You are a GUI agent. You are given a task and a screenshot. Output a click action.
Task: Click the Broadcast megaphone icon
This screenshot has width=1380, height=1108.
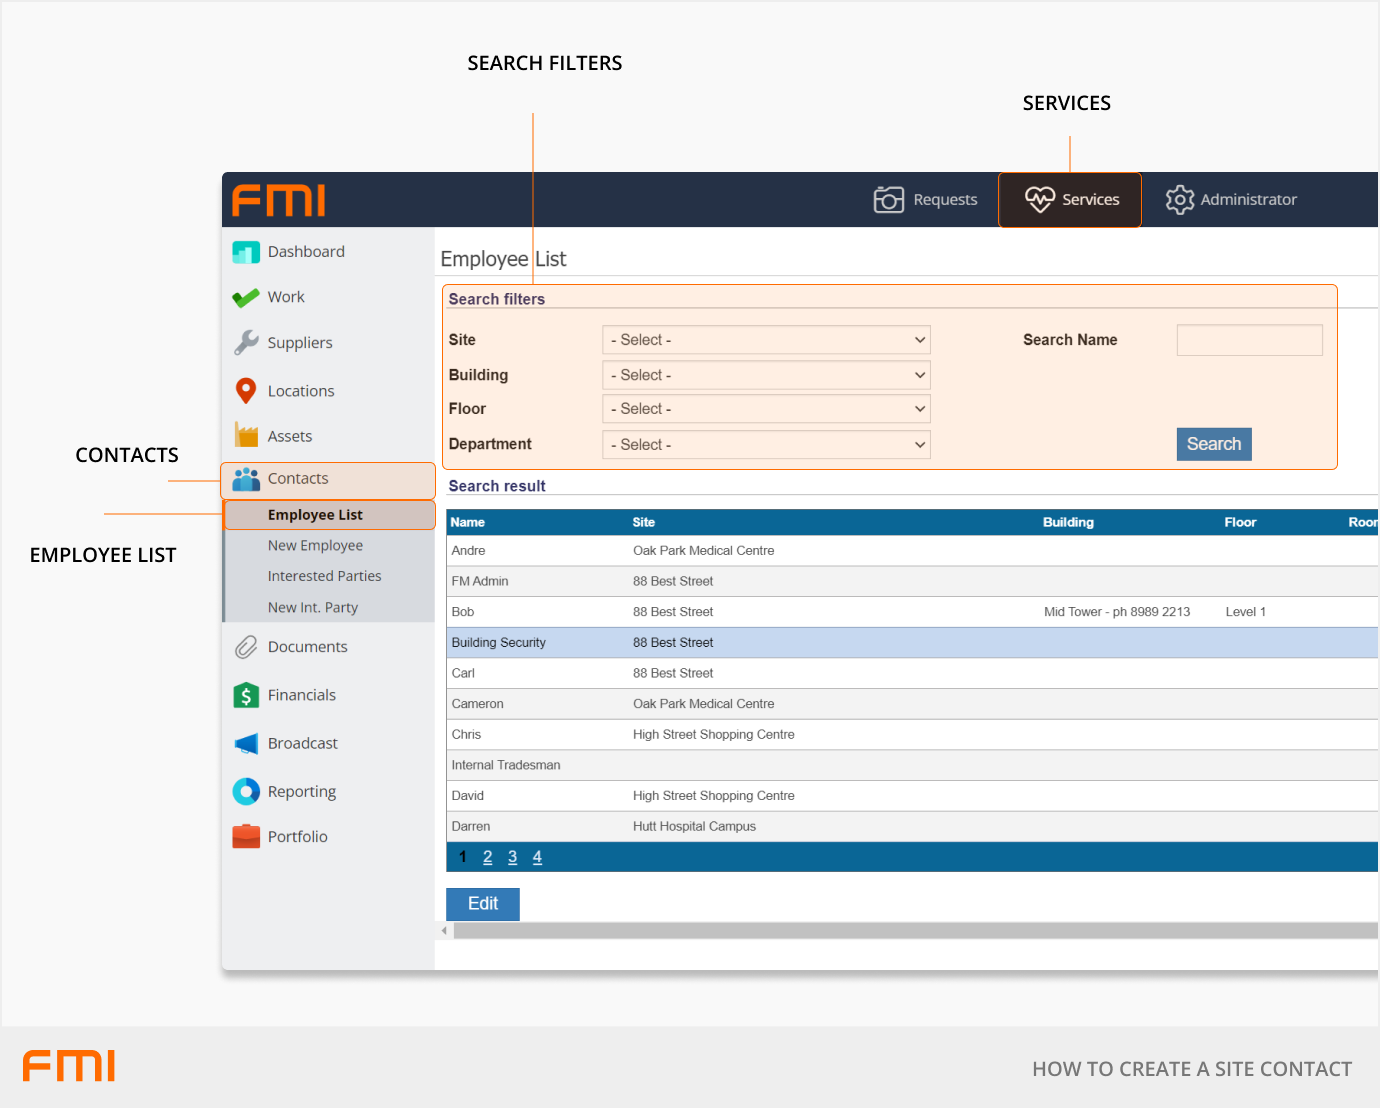coord(246,744)
